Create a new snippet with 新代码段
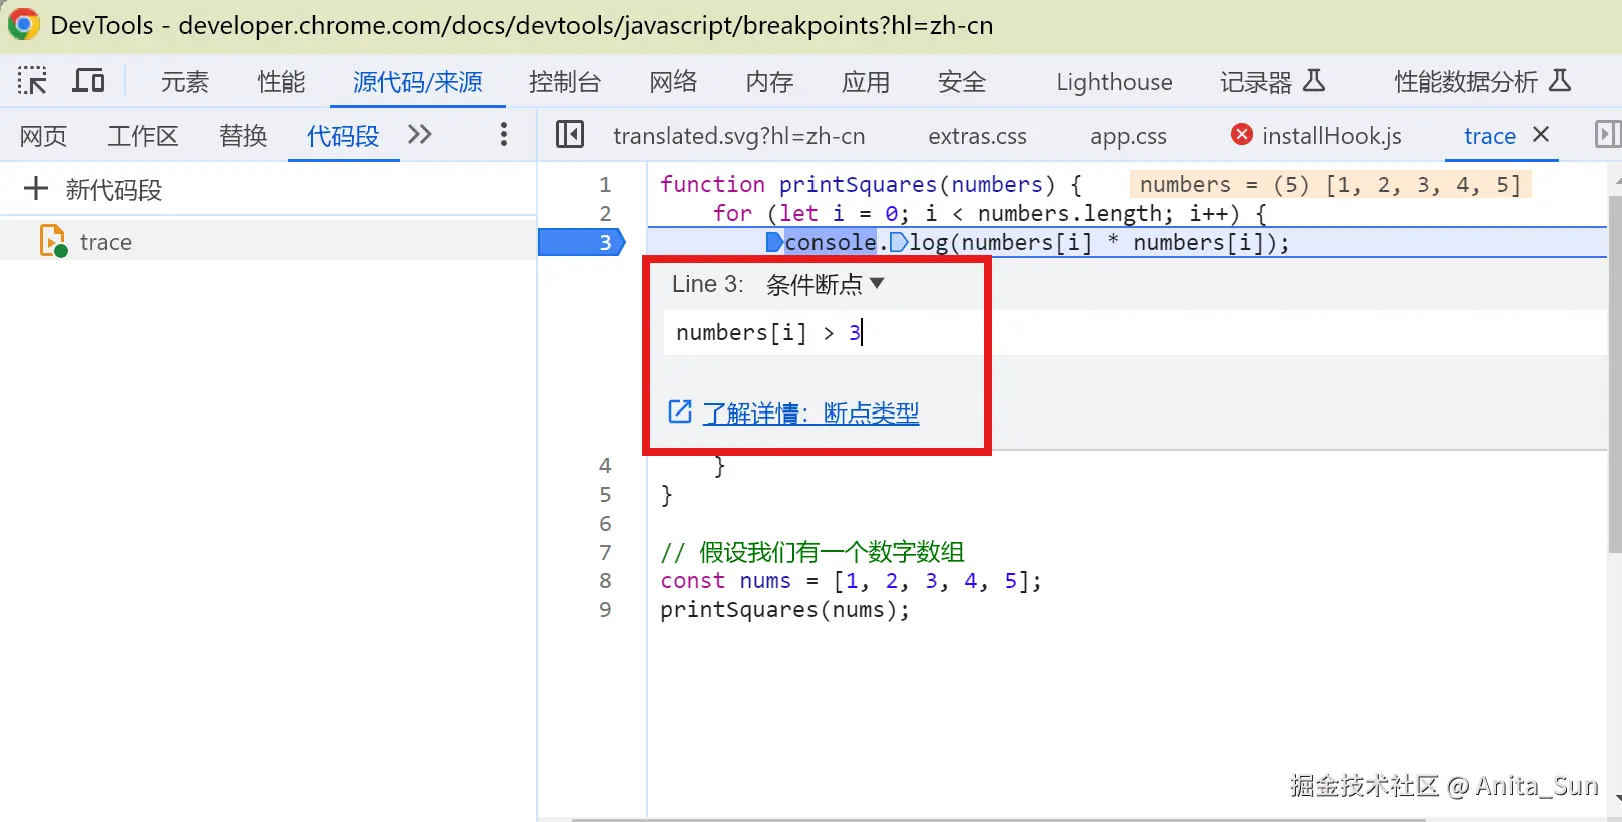Screen dimensions: 1622x822 tap(93, 189)
